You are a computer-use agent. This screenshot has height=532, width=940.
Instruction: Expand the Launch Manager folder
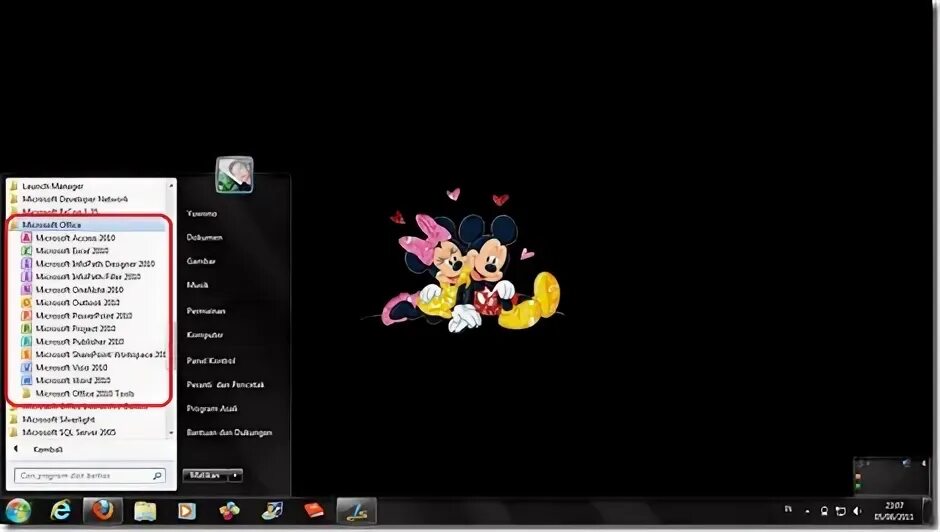tap(47, 187)
